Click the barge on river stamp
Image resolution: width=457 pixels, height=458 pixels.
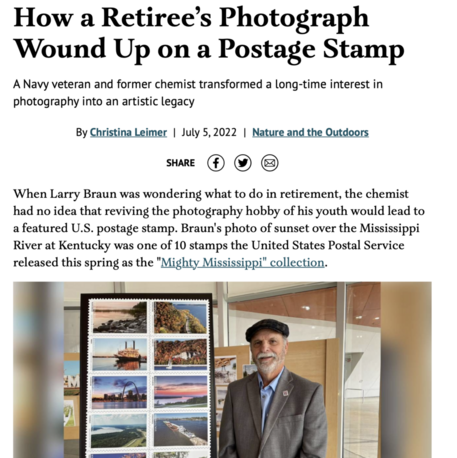(x=180, y=429)
